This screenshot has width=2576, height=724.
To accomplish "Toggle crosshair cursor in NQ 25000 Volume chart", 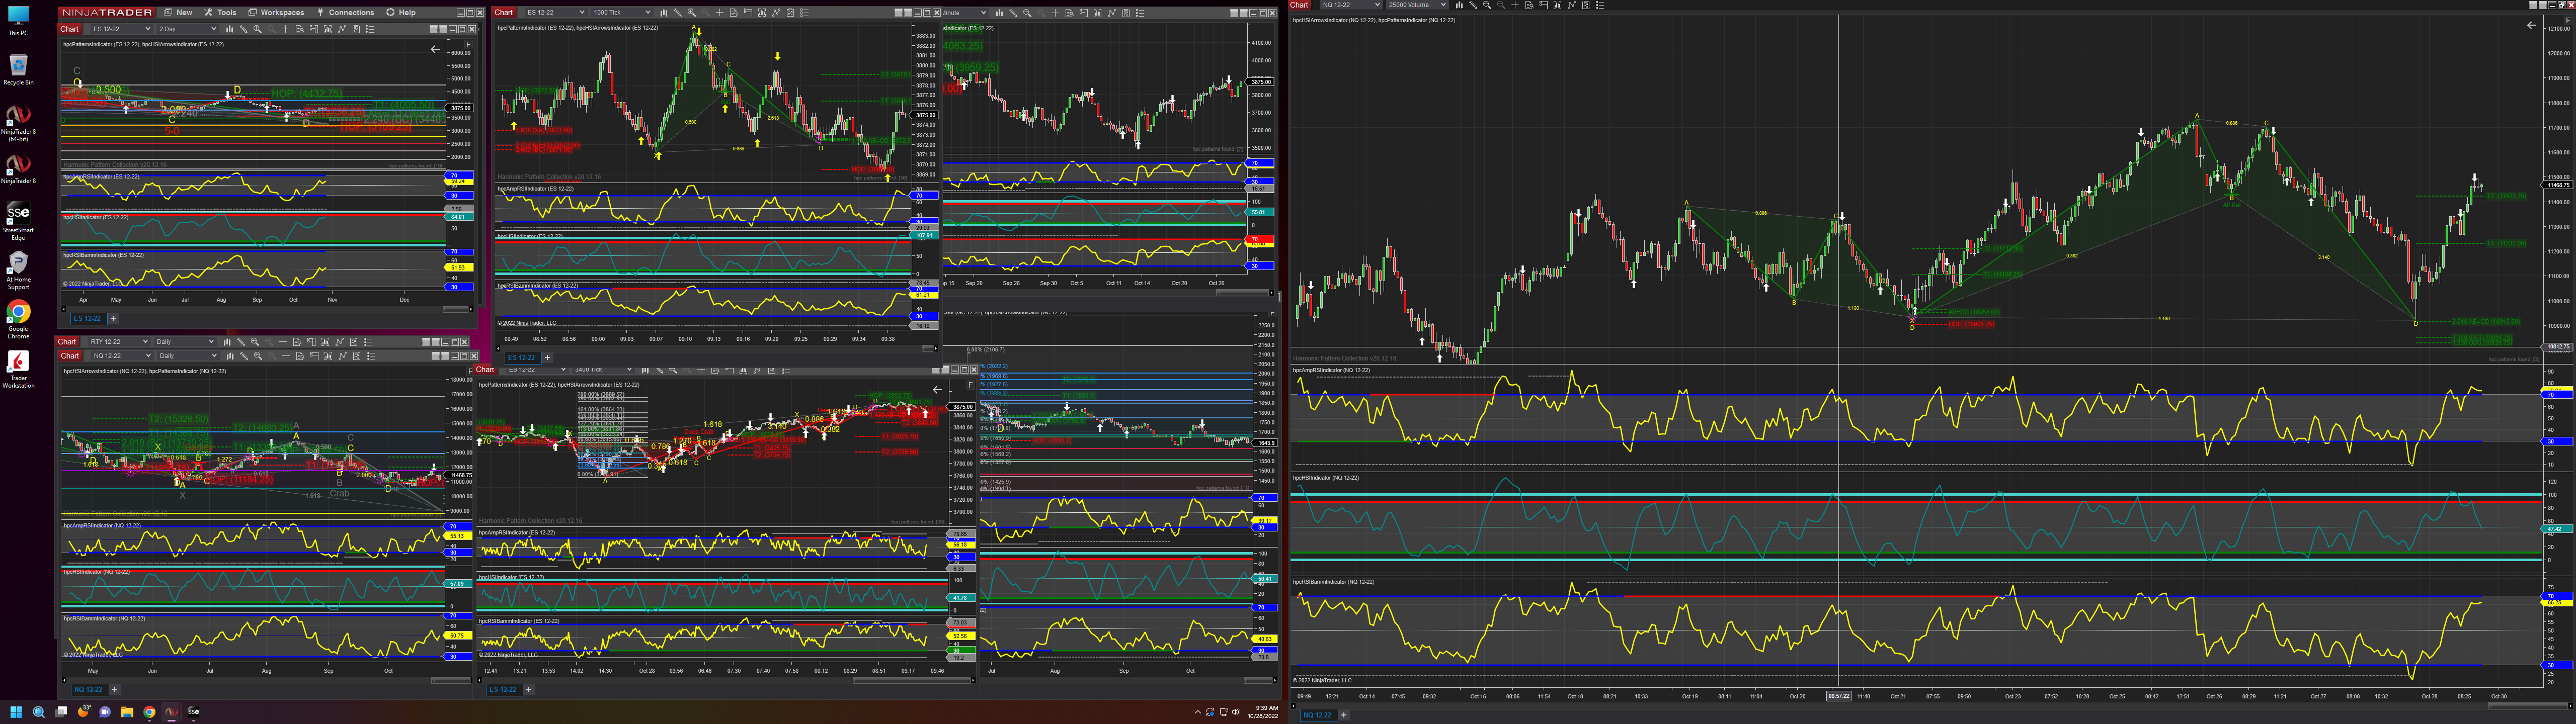I will [x=1515, y=5].
